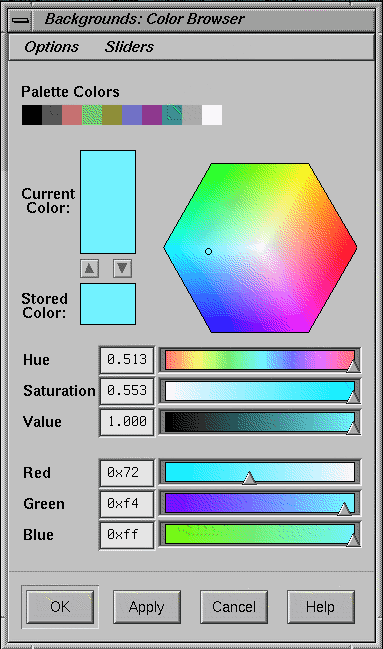Click the Hue value field
The image size is (383, 649).
coord(127,360)
